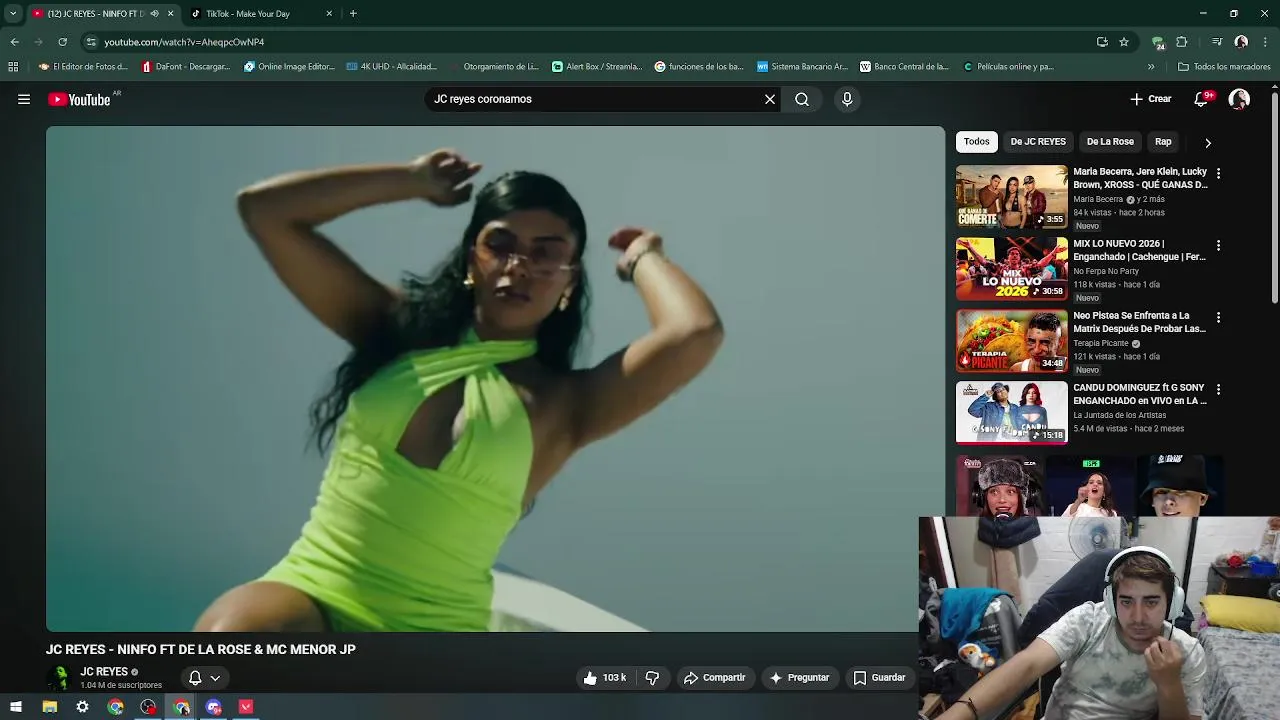Go to YouTube home via the logo

[79, 99]
